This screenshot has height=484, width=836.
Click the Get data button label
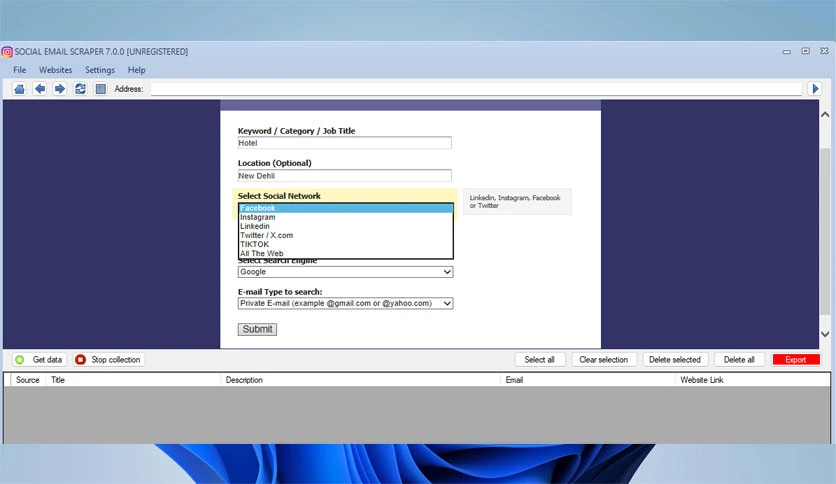[x=47, y=360]
